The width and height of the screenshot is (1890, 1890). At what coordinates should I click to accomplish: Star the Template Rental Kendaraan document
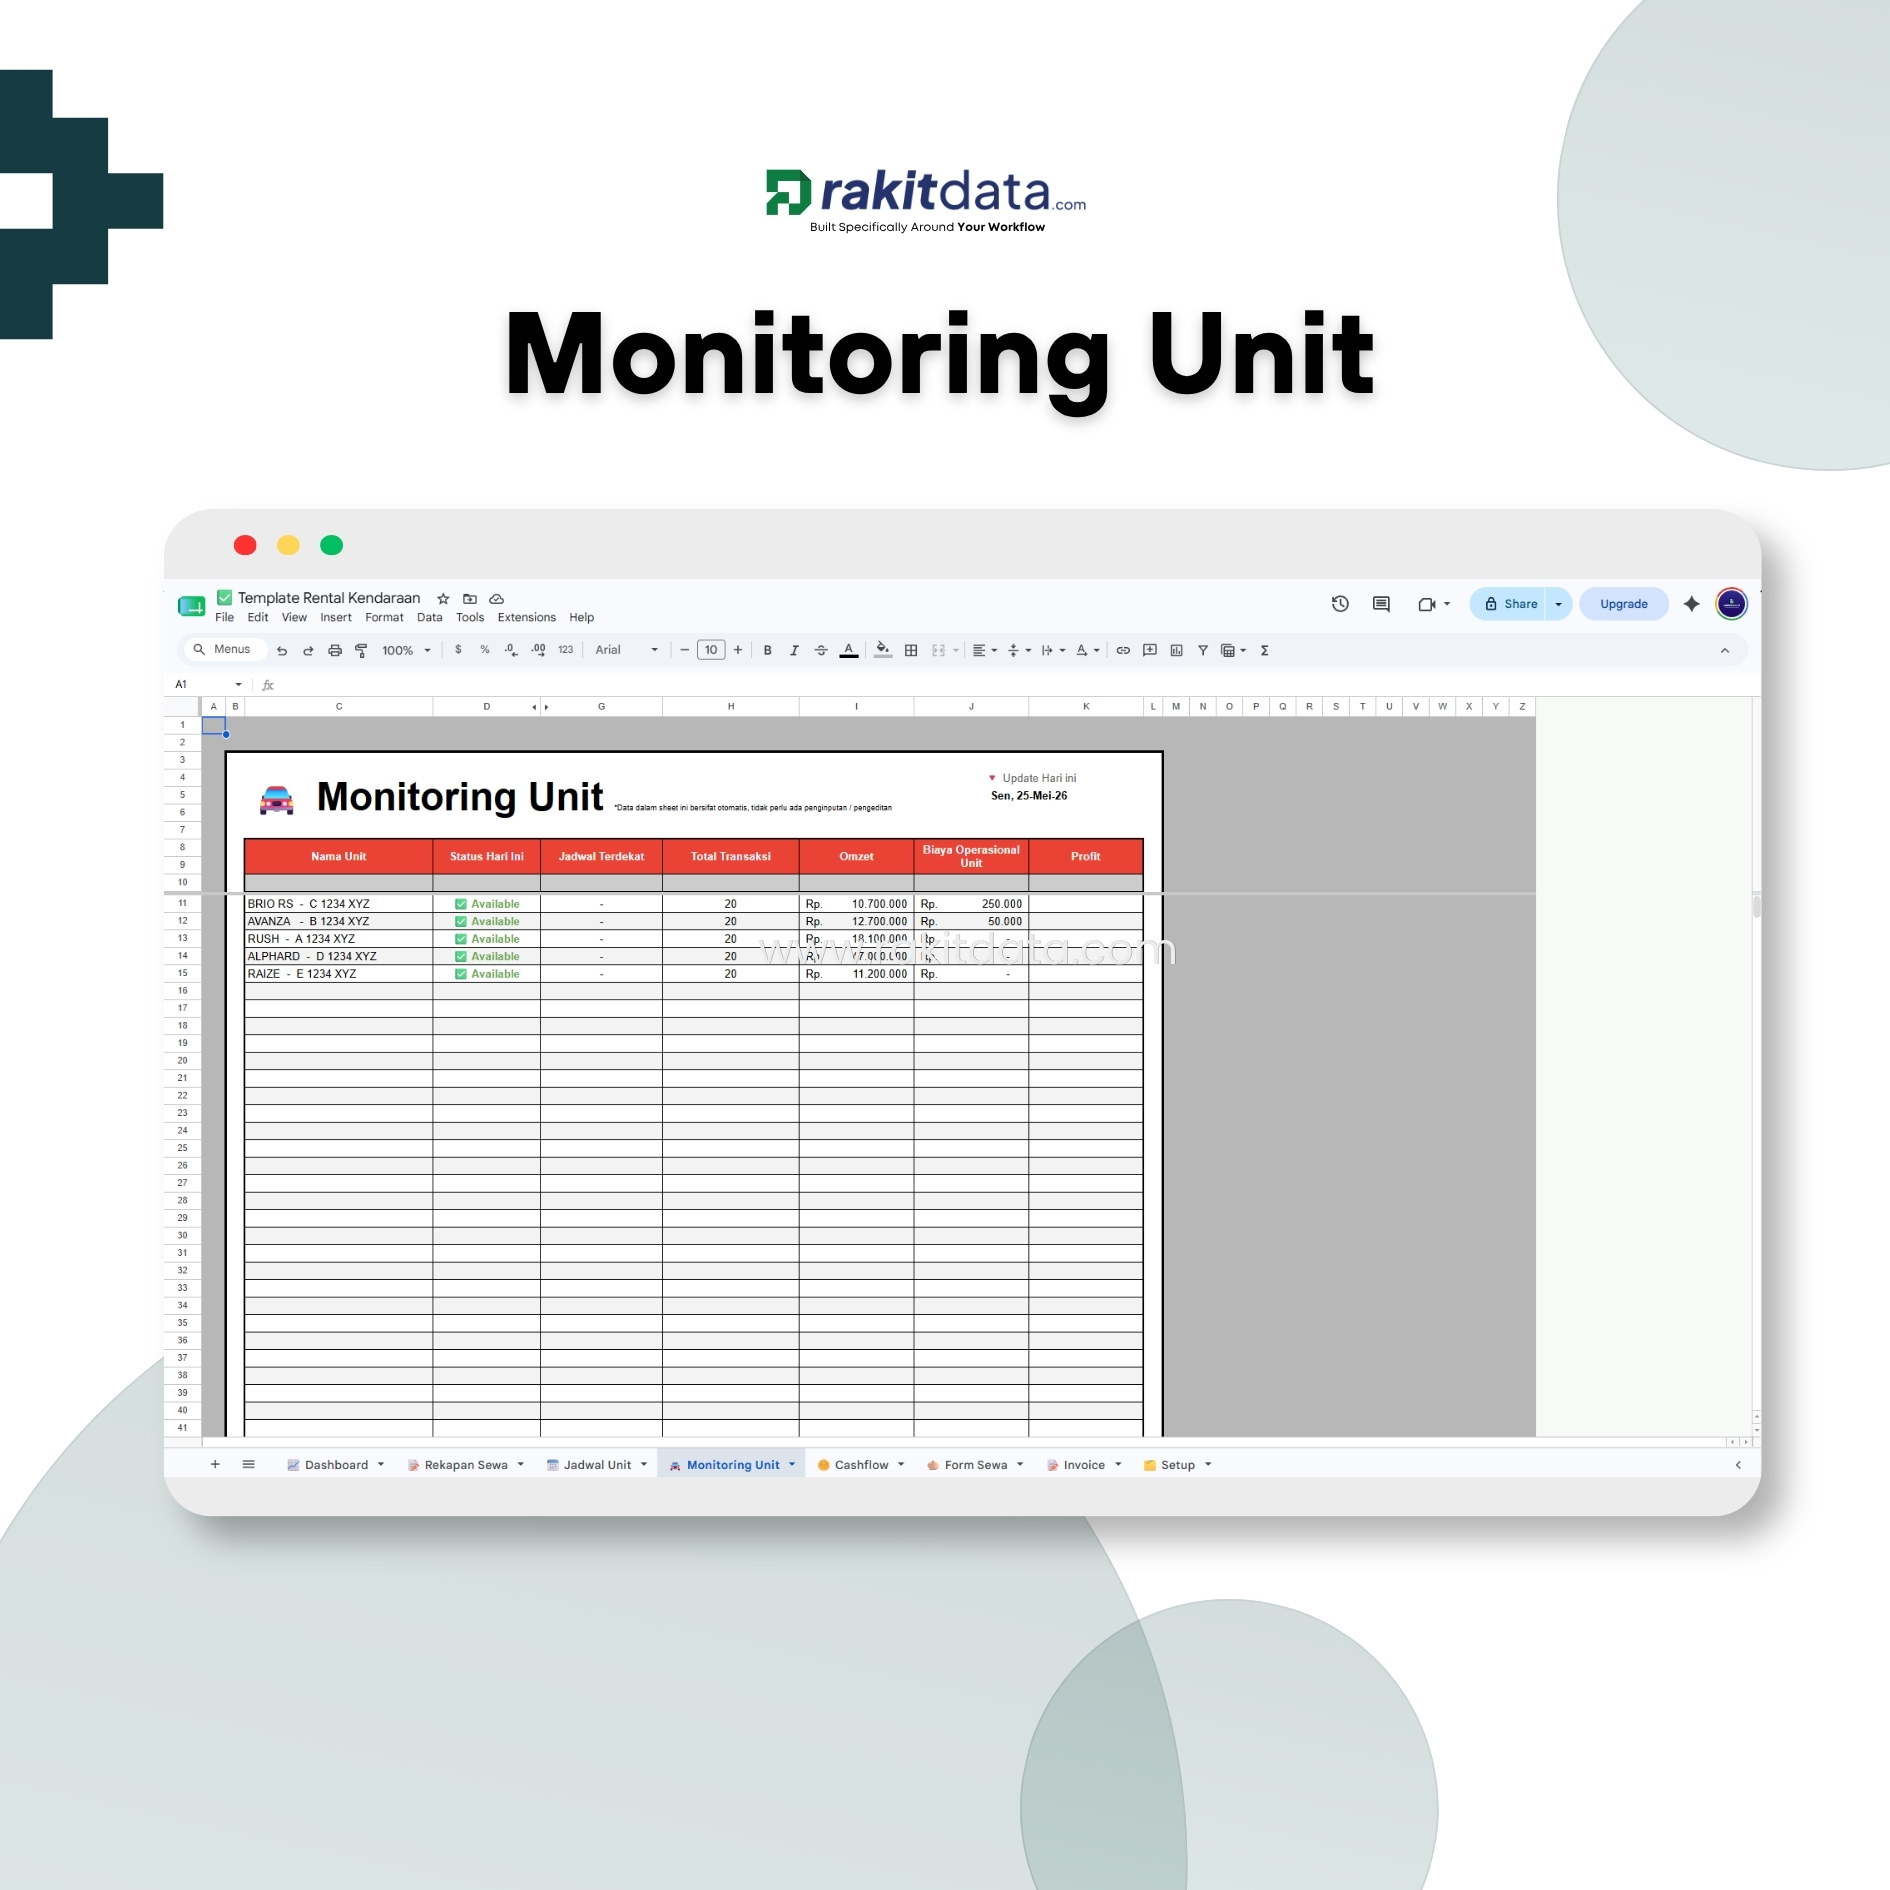443,599
